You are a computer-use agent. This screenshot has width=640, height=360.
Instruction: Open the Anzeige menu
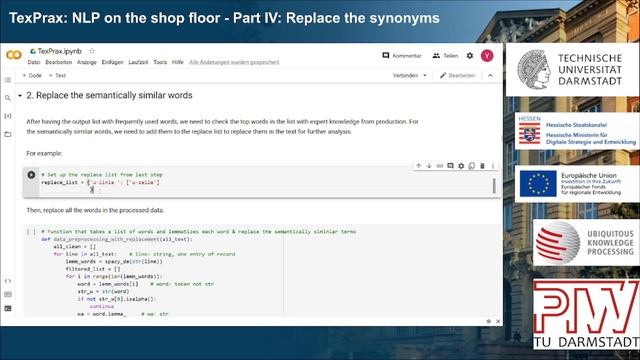pos(87,62)
